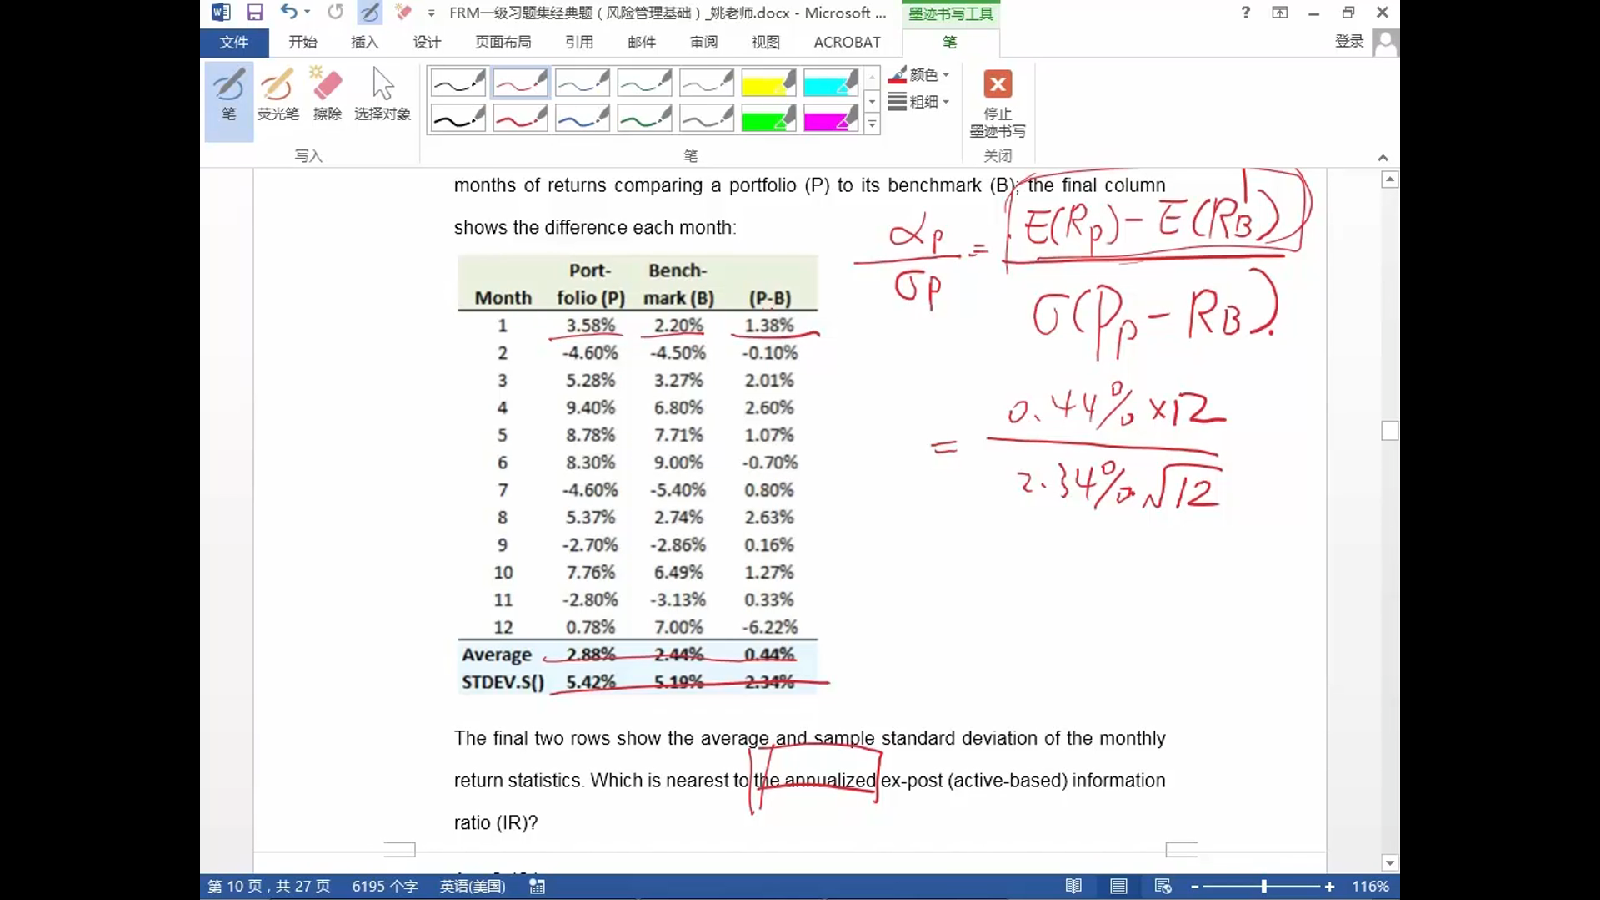Switch to the 插入 Insert tab
Image resolution: width=1600 pixels, height=900 pixels.
coord(365,42)
